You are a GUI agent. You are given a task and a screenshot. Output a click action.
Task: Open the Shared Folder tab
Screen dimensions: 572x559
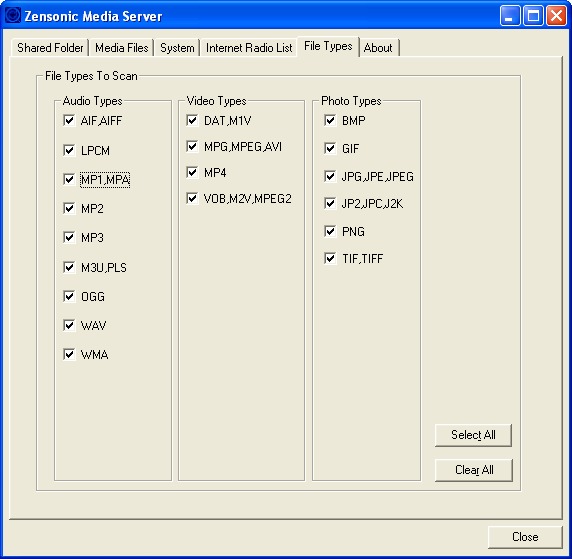point(50,48)
